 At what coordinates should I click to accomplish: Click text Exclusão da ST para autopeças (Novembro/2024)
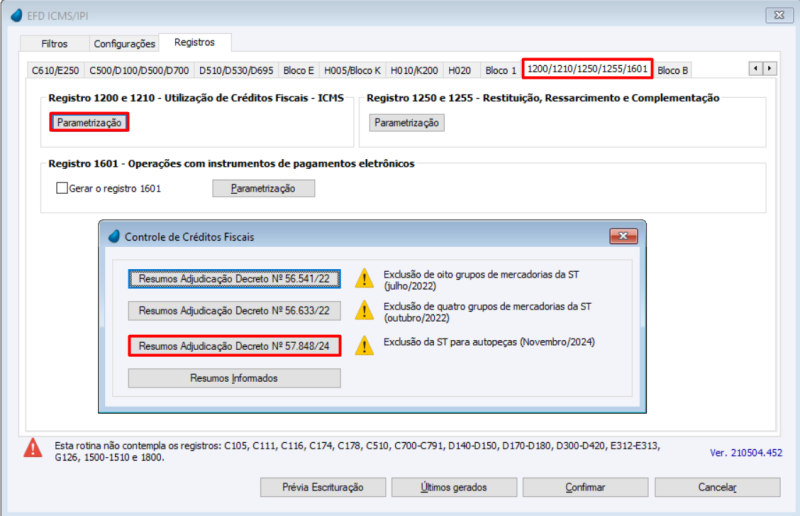pos(489,342)
